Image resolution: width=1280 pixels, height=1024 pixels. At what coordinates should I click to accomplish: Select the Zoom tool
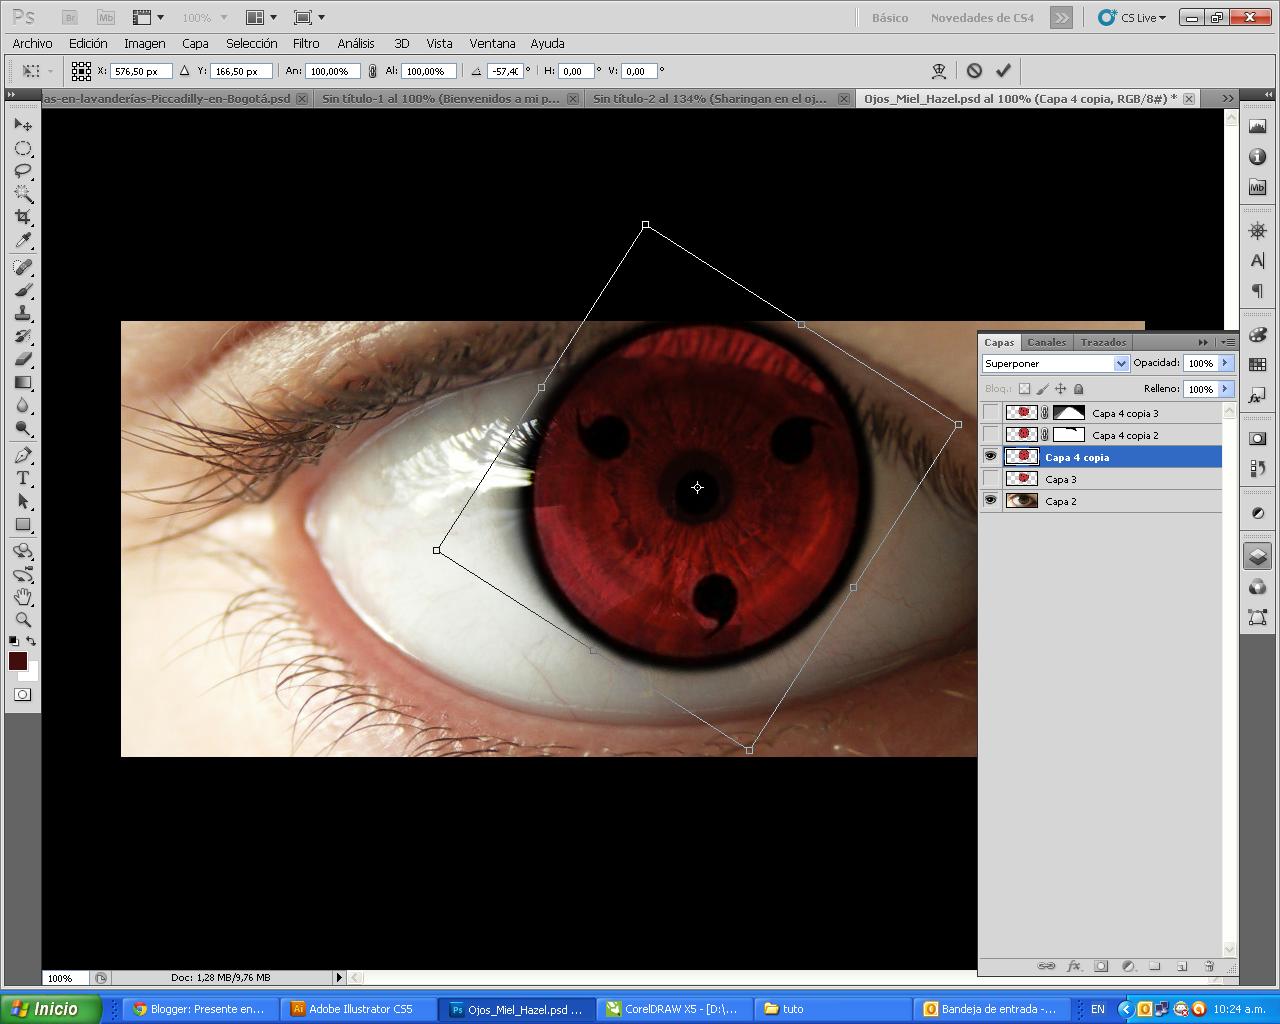tap(23, 620)
